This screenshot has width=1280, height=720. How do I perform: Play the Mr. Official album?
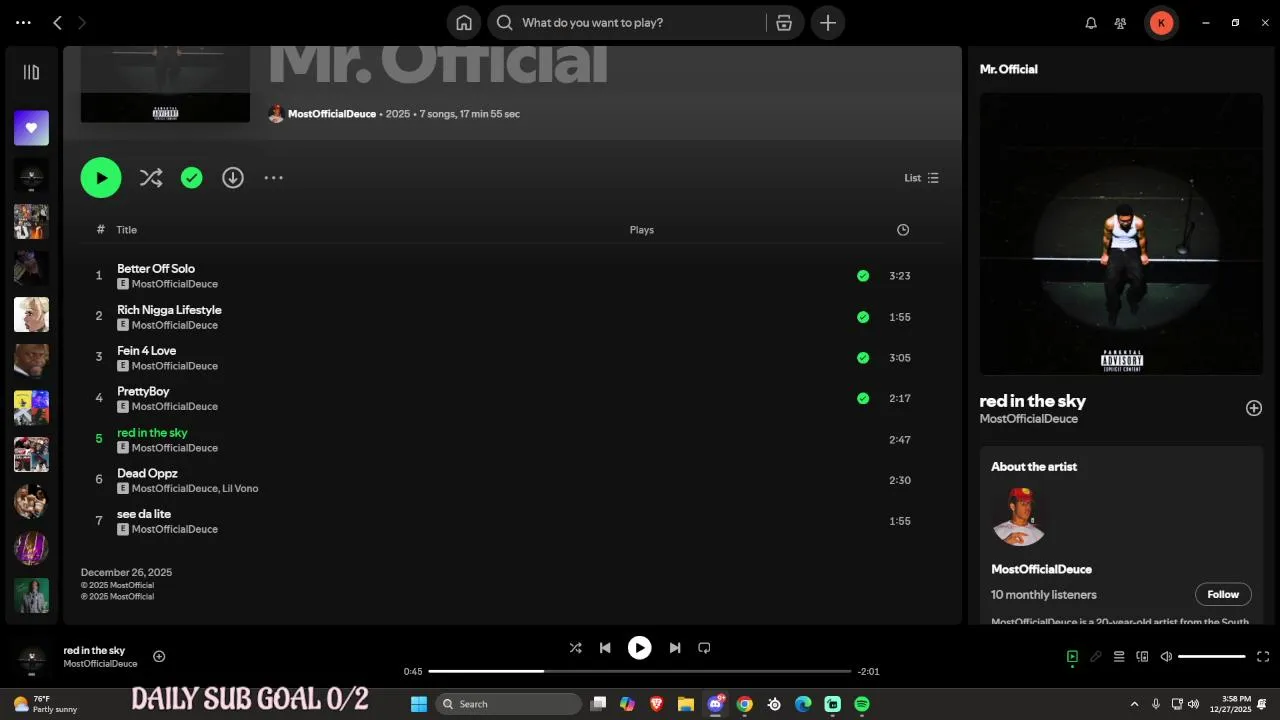pos(101,178)
